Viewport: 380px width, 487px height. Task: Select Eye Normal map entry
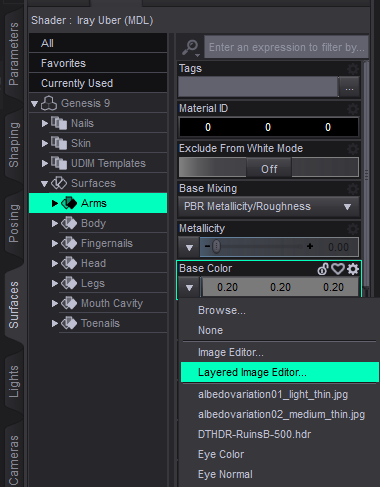[x=280, y=474]
